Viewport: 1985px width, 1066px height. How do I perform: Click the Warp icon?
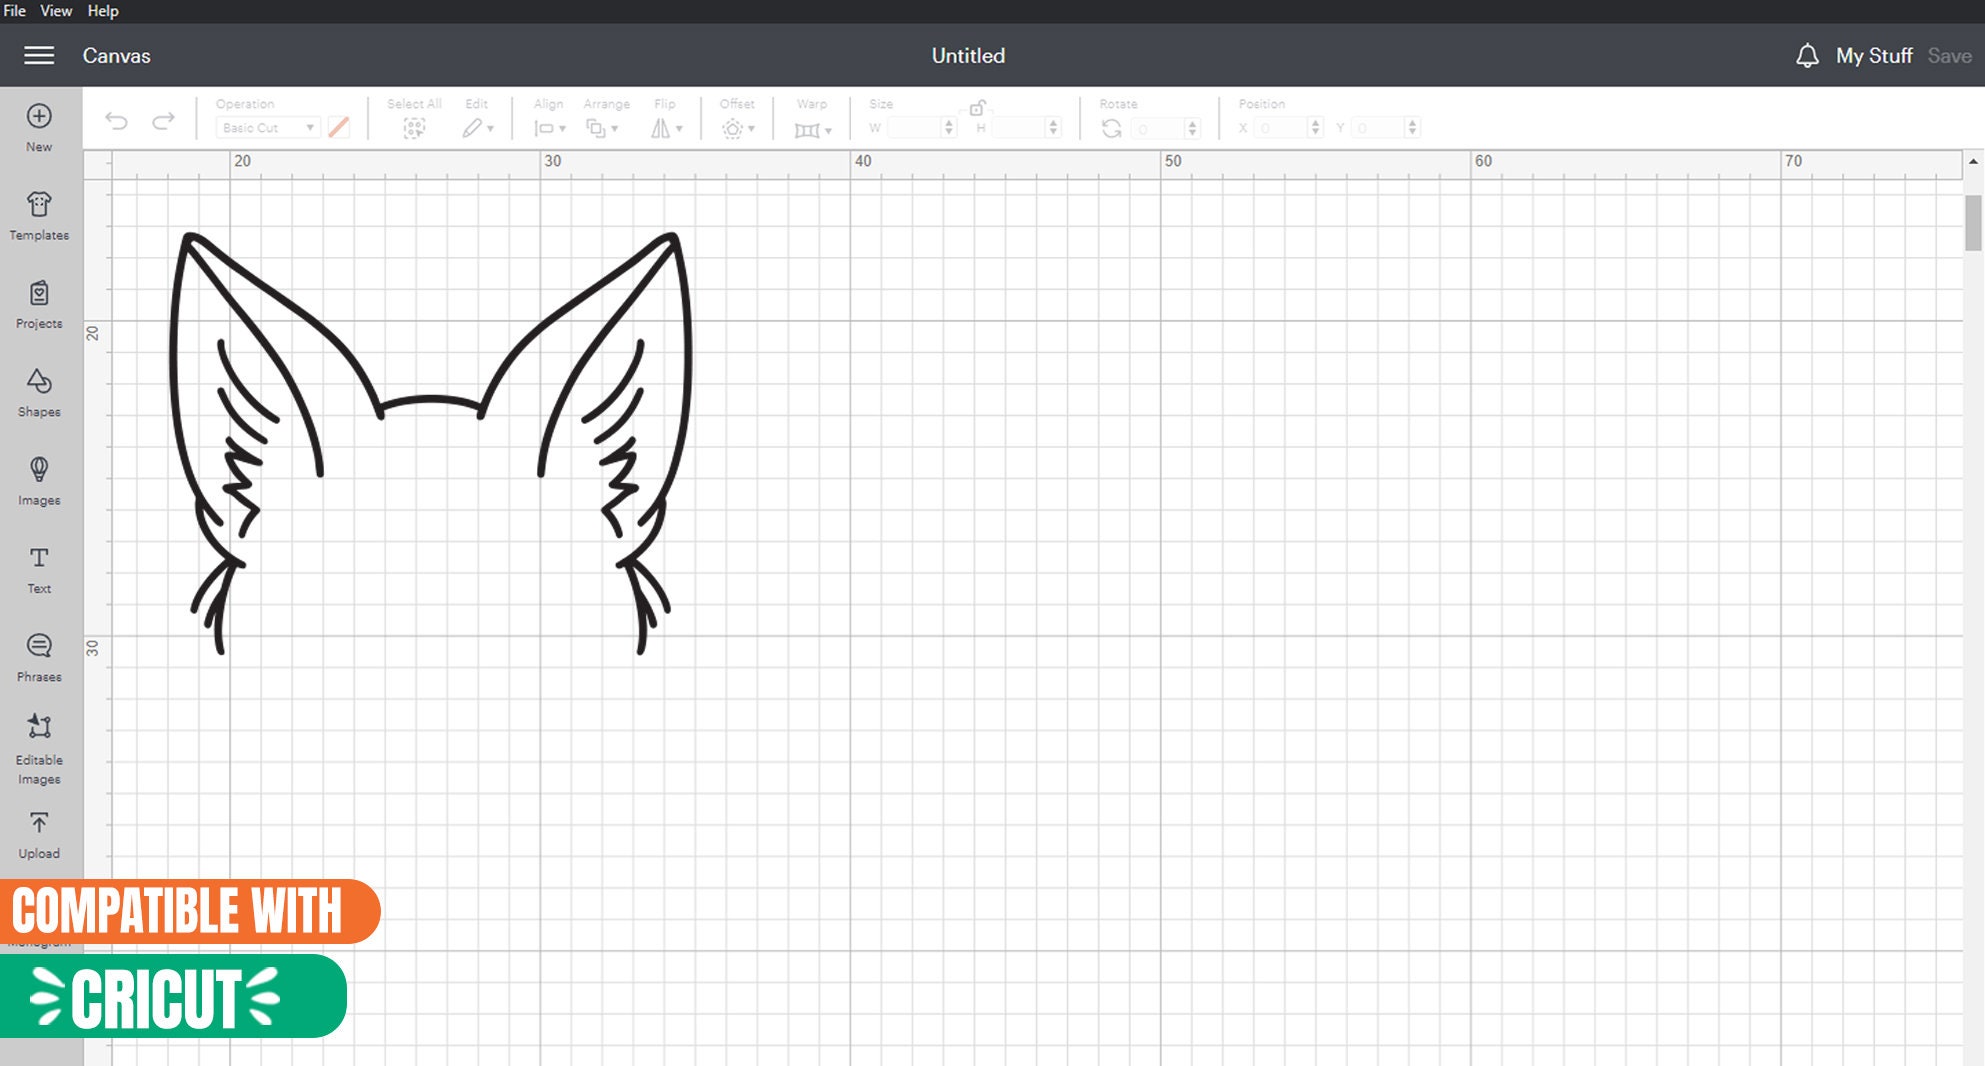807,129
